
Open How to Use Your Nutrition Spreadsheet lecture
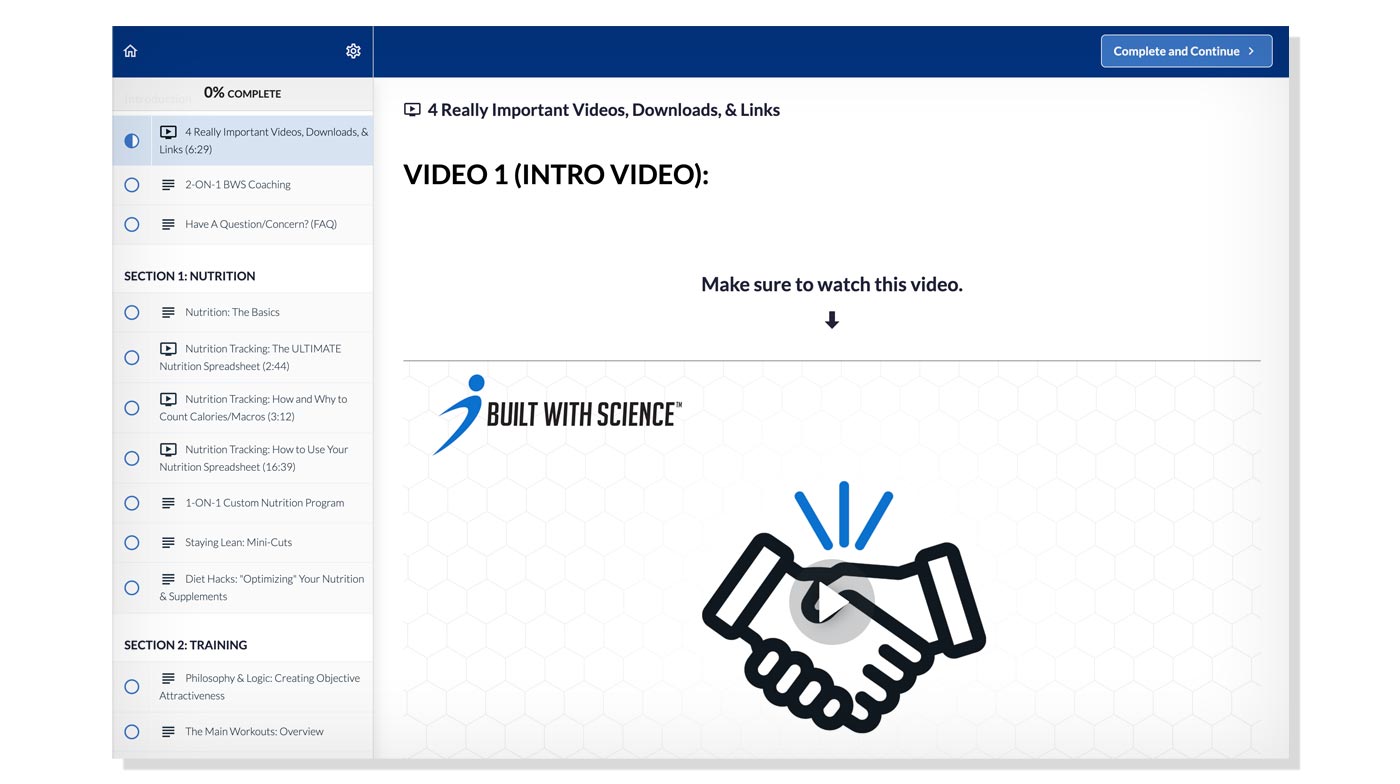tap(243, 458)
